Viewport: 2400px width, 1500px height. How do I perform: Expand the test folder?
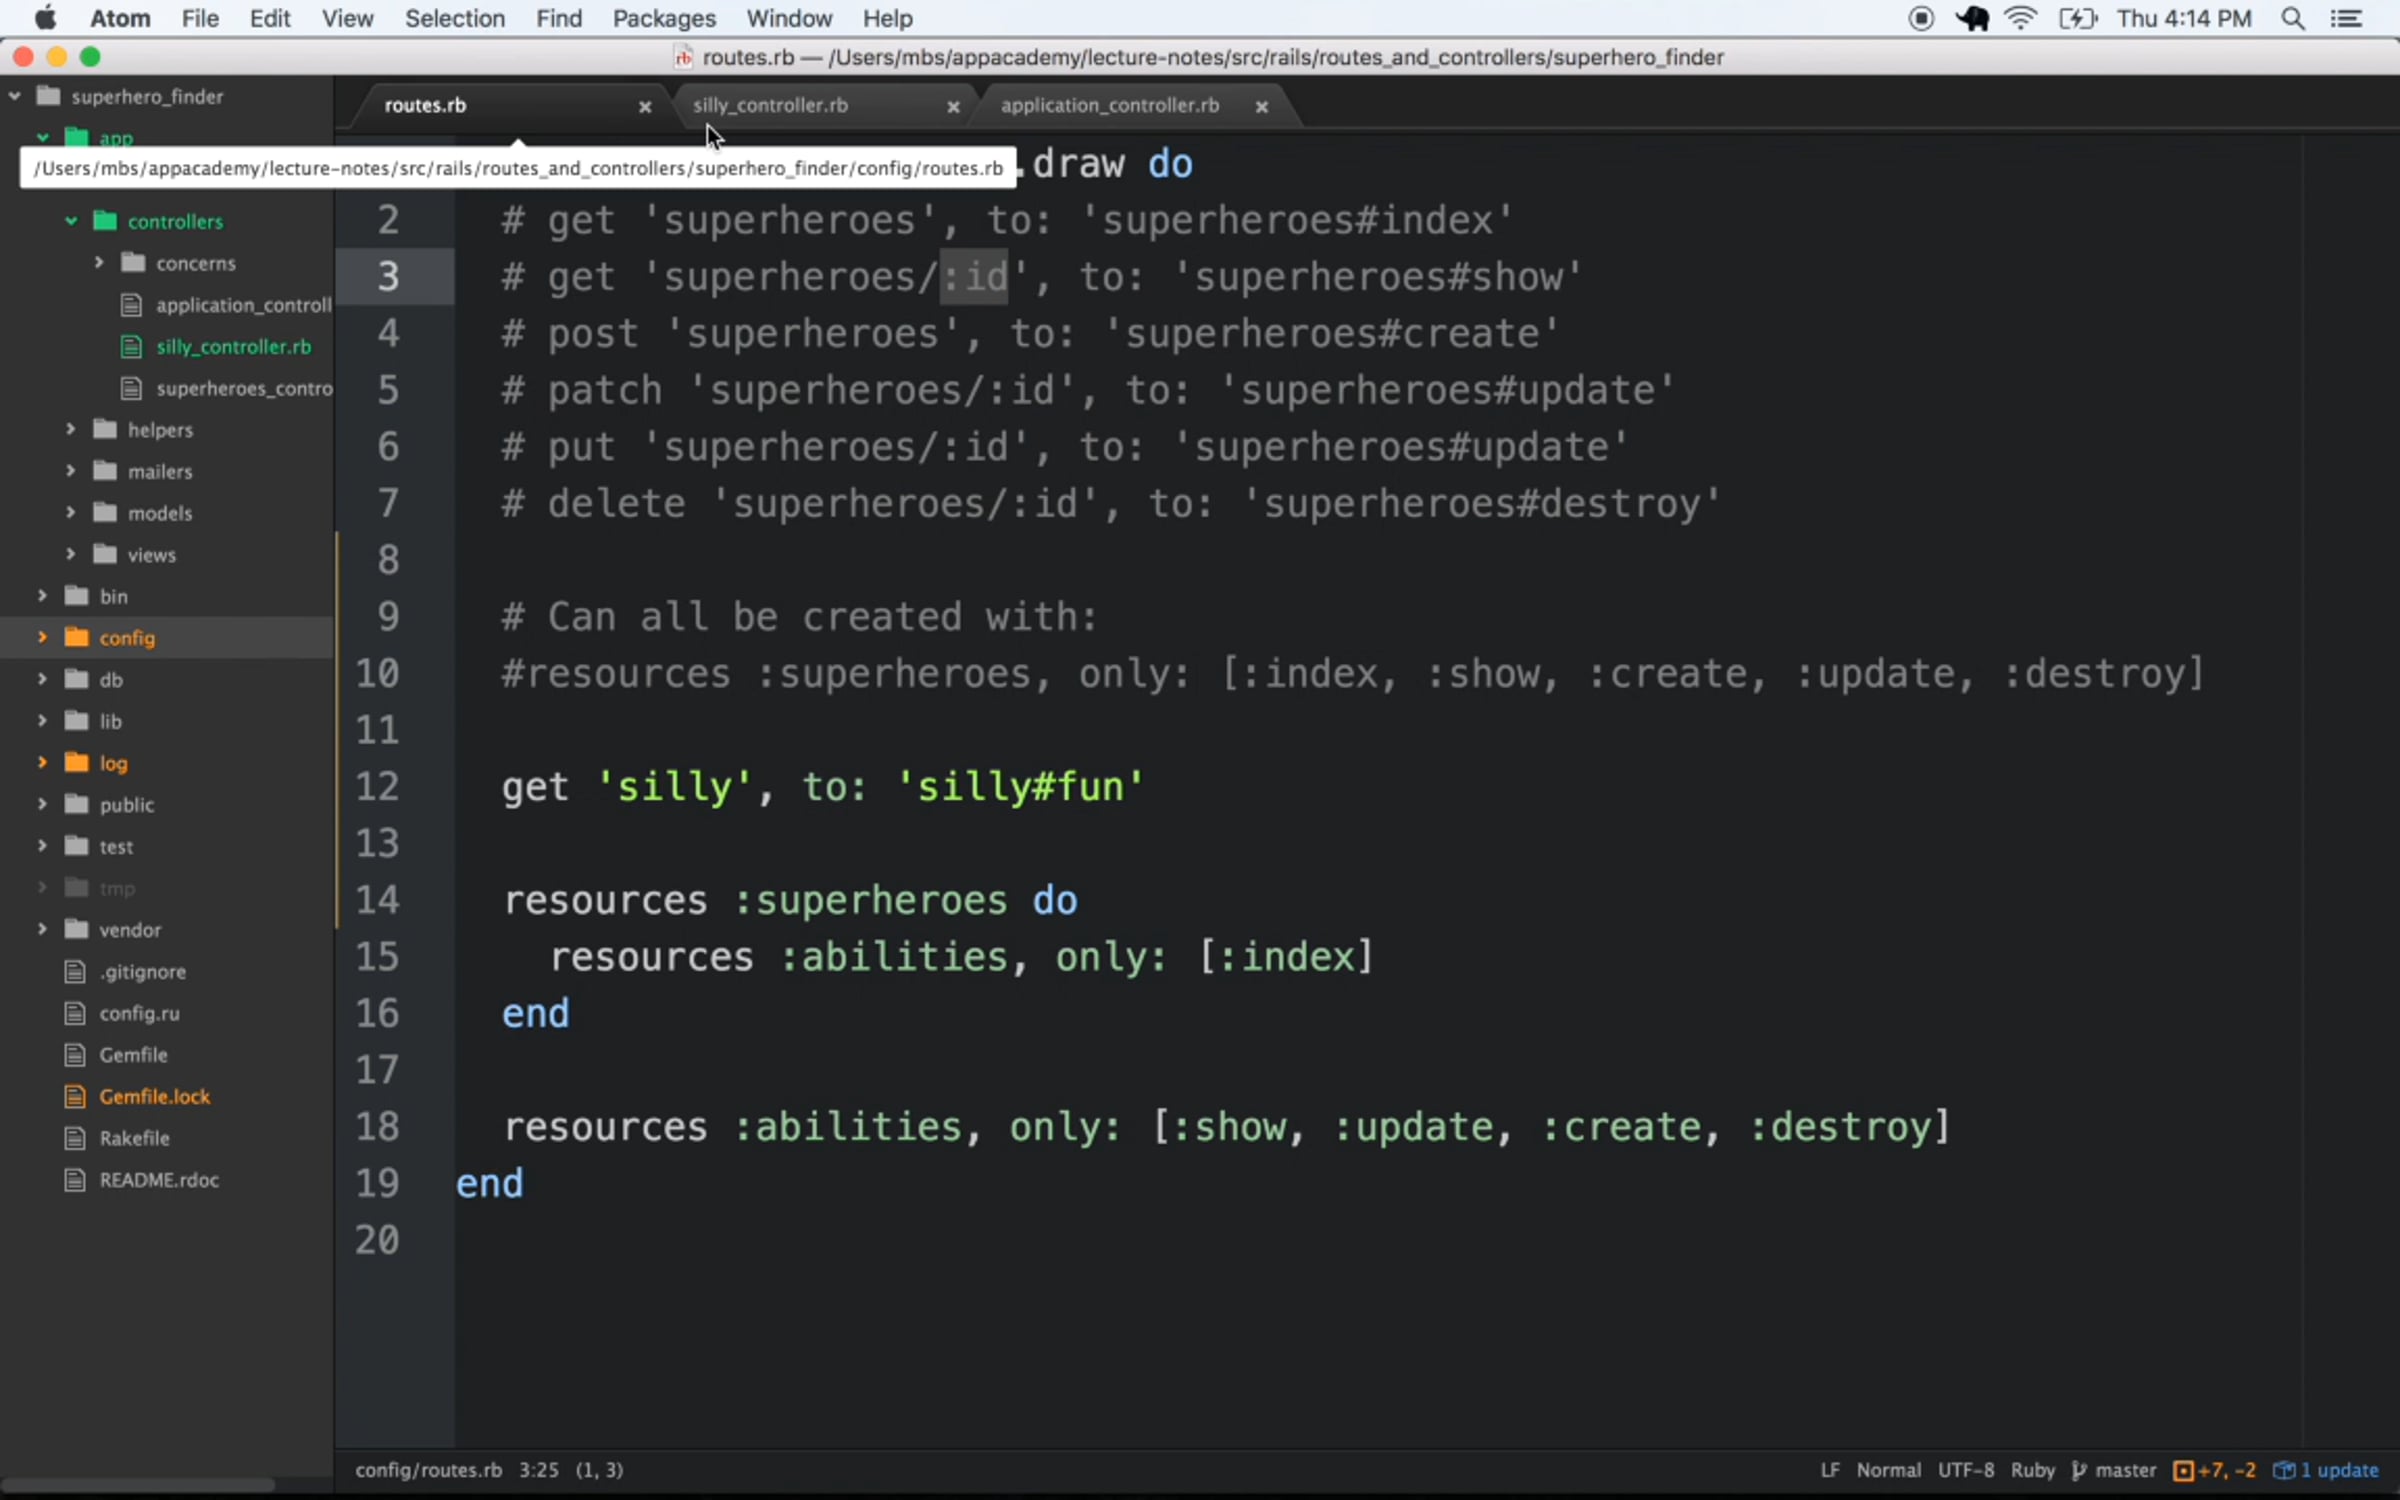[42, 845]
